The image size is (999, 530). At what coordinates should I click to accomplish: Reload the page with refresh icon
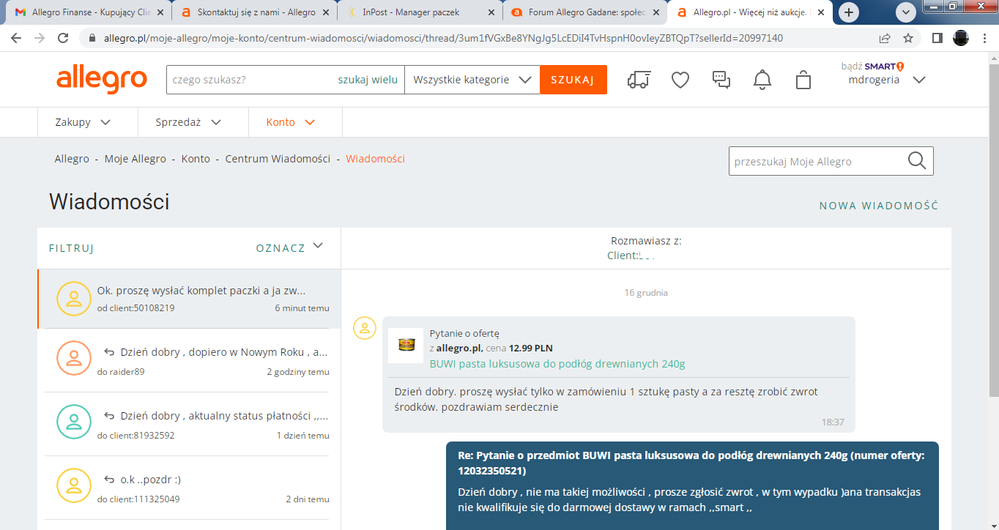click(x=63, y=38)
